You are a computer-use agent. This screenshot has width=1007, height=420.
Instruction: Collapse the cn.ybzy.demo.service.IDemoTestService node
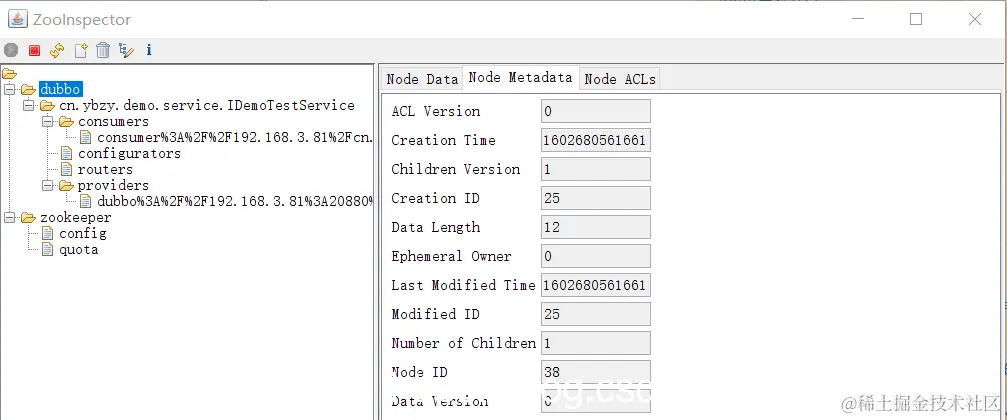pyautogui.click(x=28, y=105)
